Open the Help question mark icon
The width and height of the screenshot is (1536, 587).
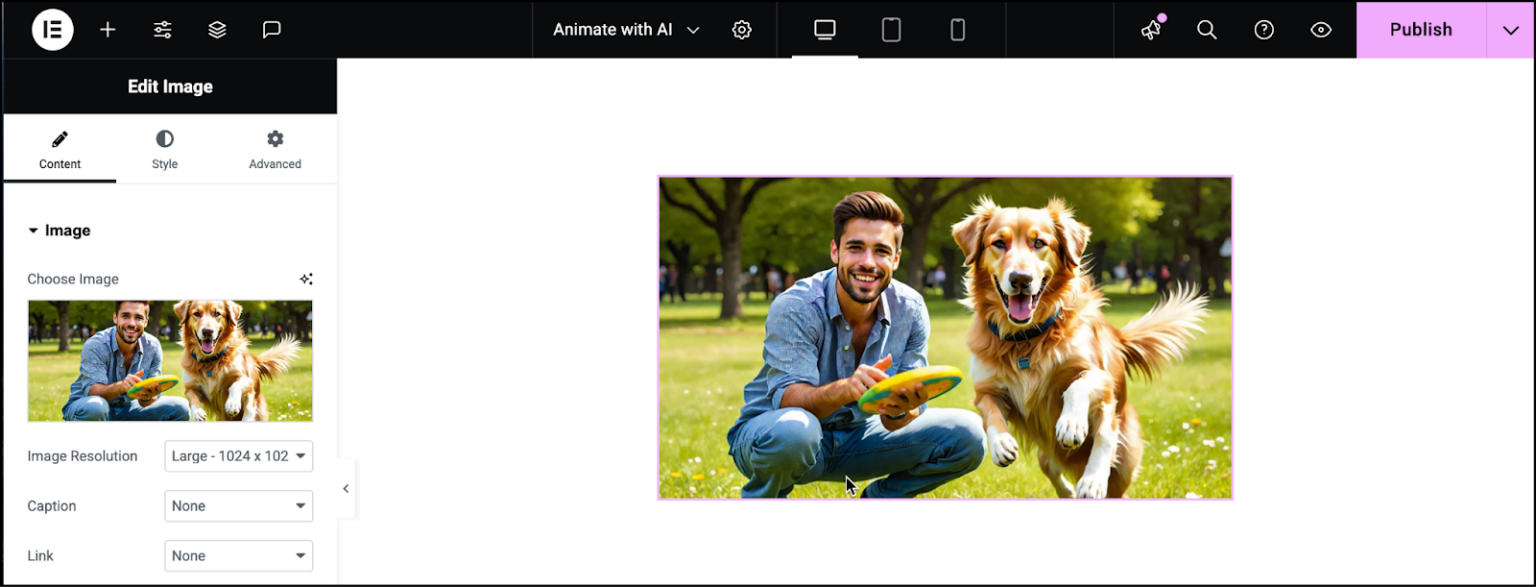tap(1264, 30)
